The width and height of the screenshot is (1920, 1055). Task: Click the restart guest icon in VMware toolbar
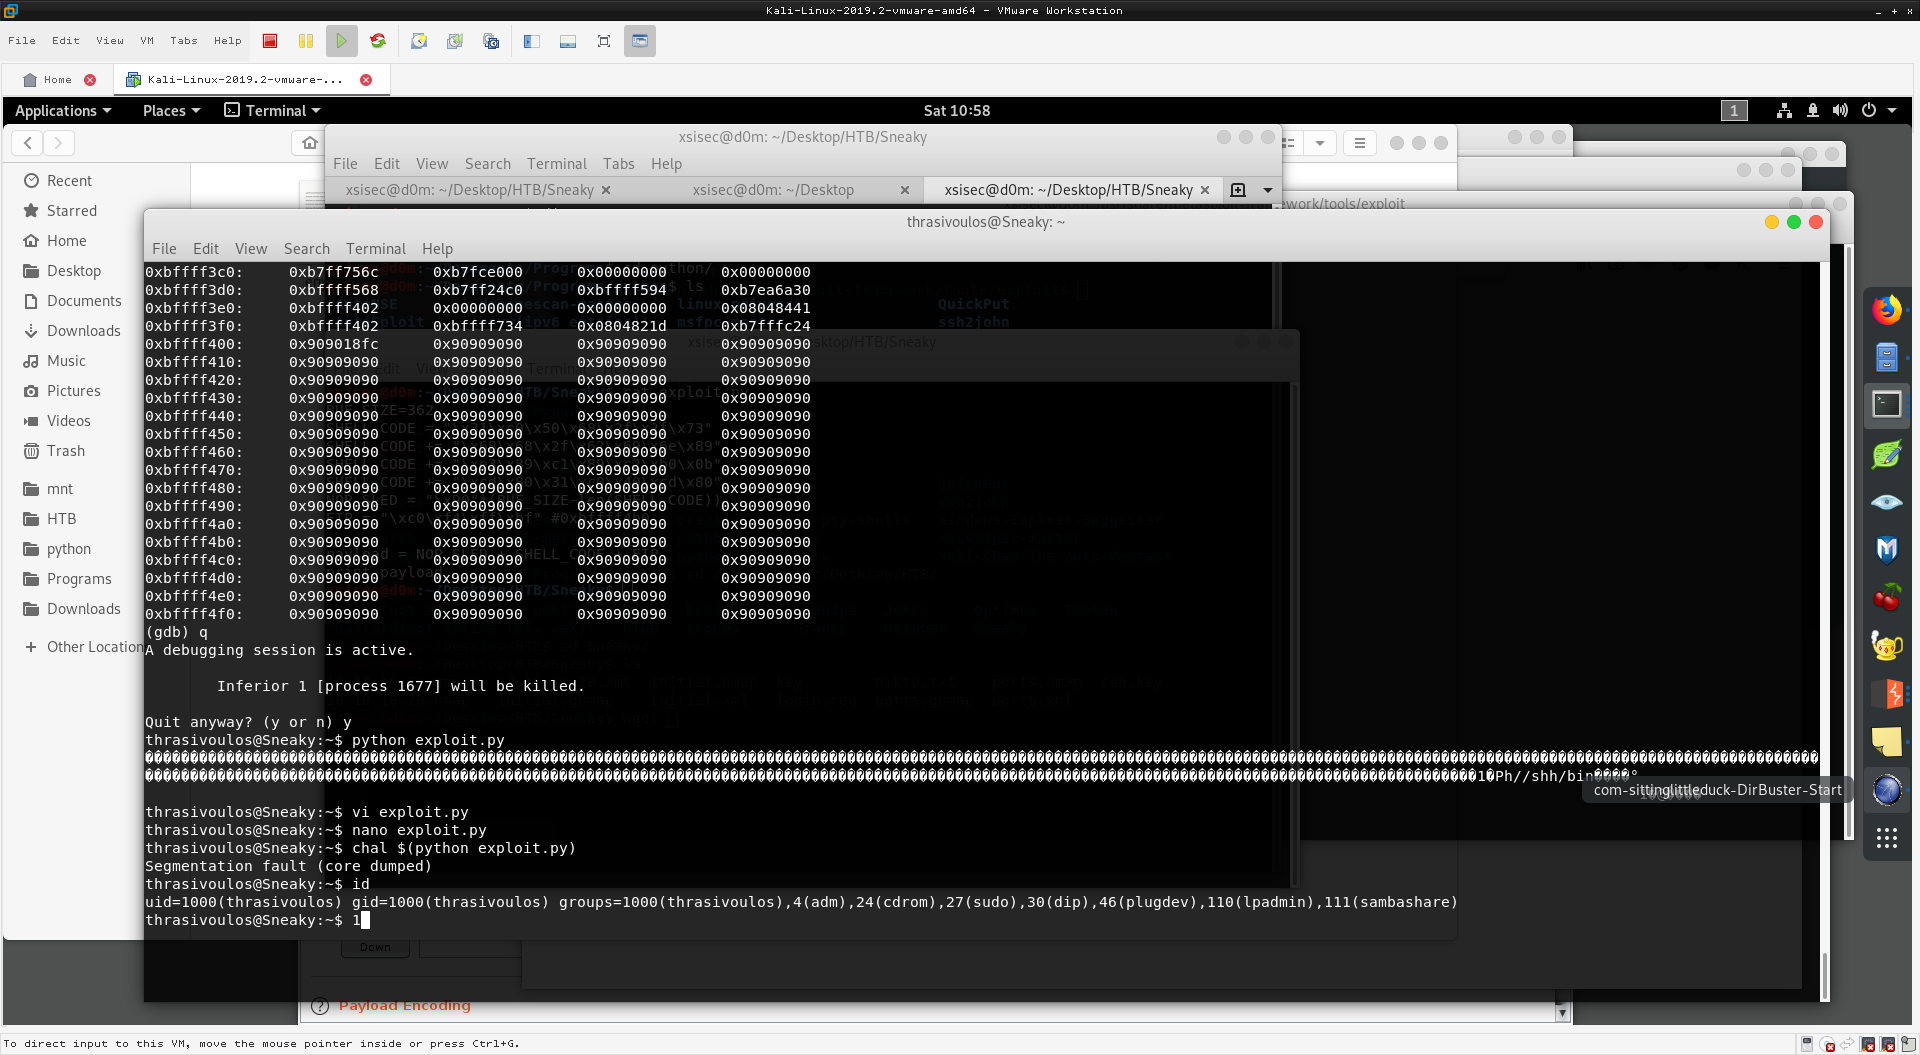(x=378, y=41)
